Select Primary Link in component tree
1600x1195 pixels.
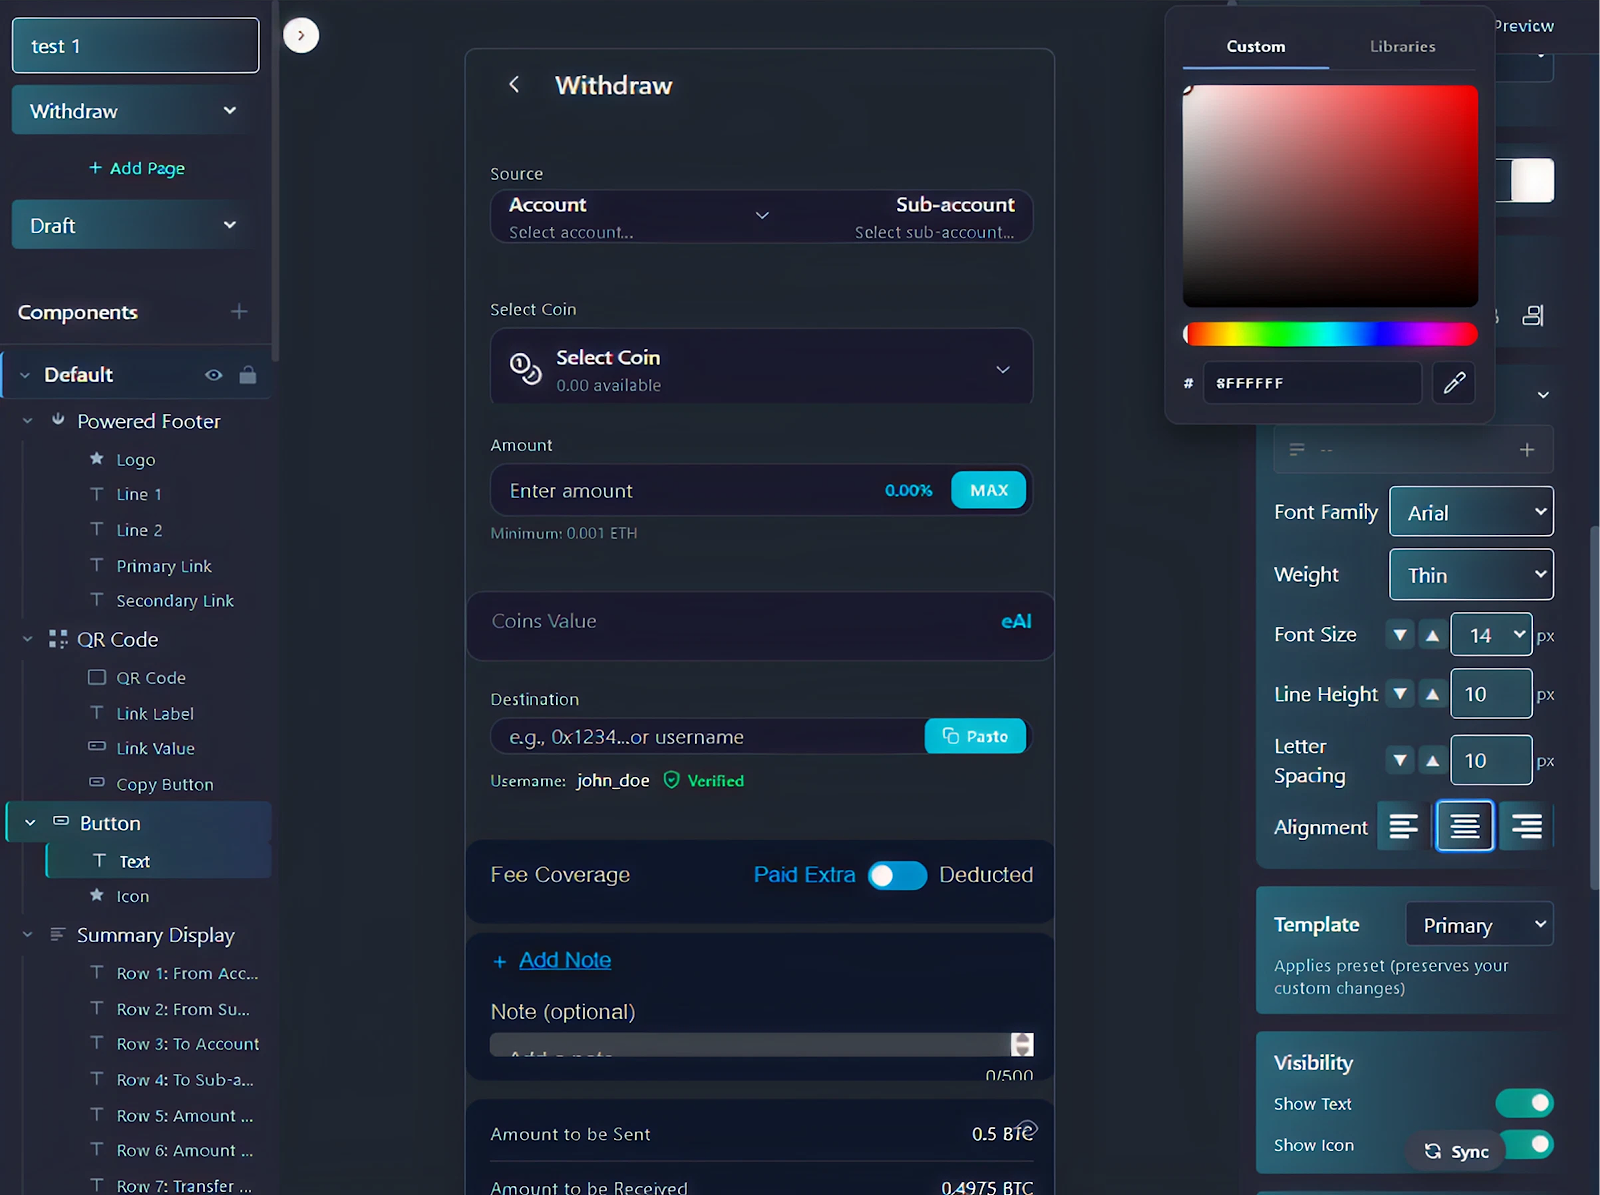[x=164, y=565]
